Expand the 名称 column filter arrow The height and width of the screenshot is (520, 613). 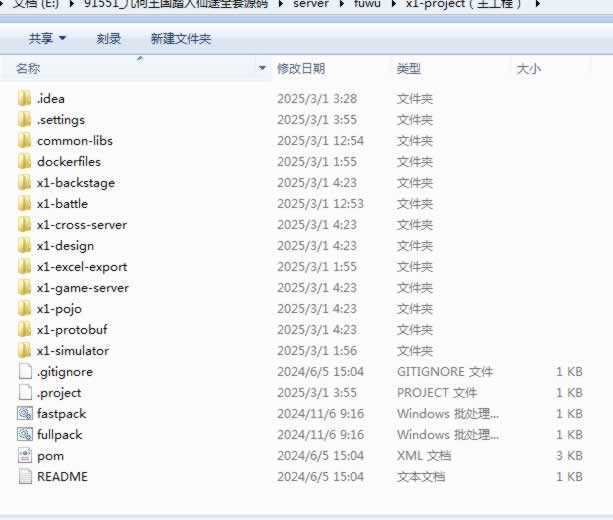pos(263,69)
